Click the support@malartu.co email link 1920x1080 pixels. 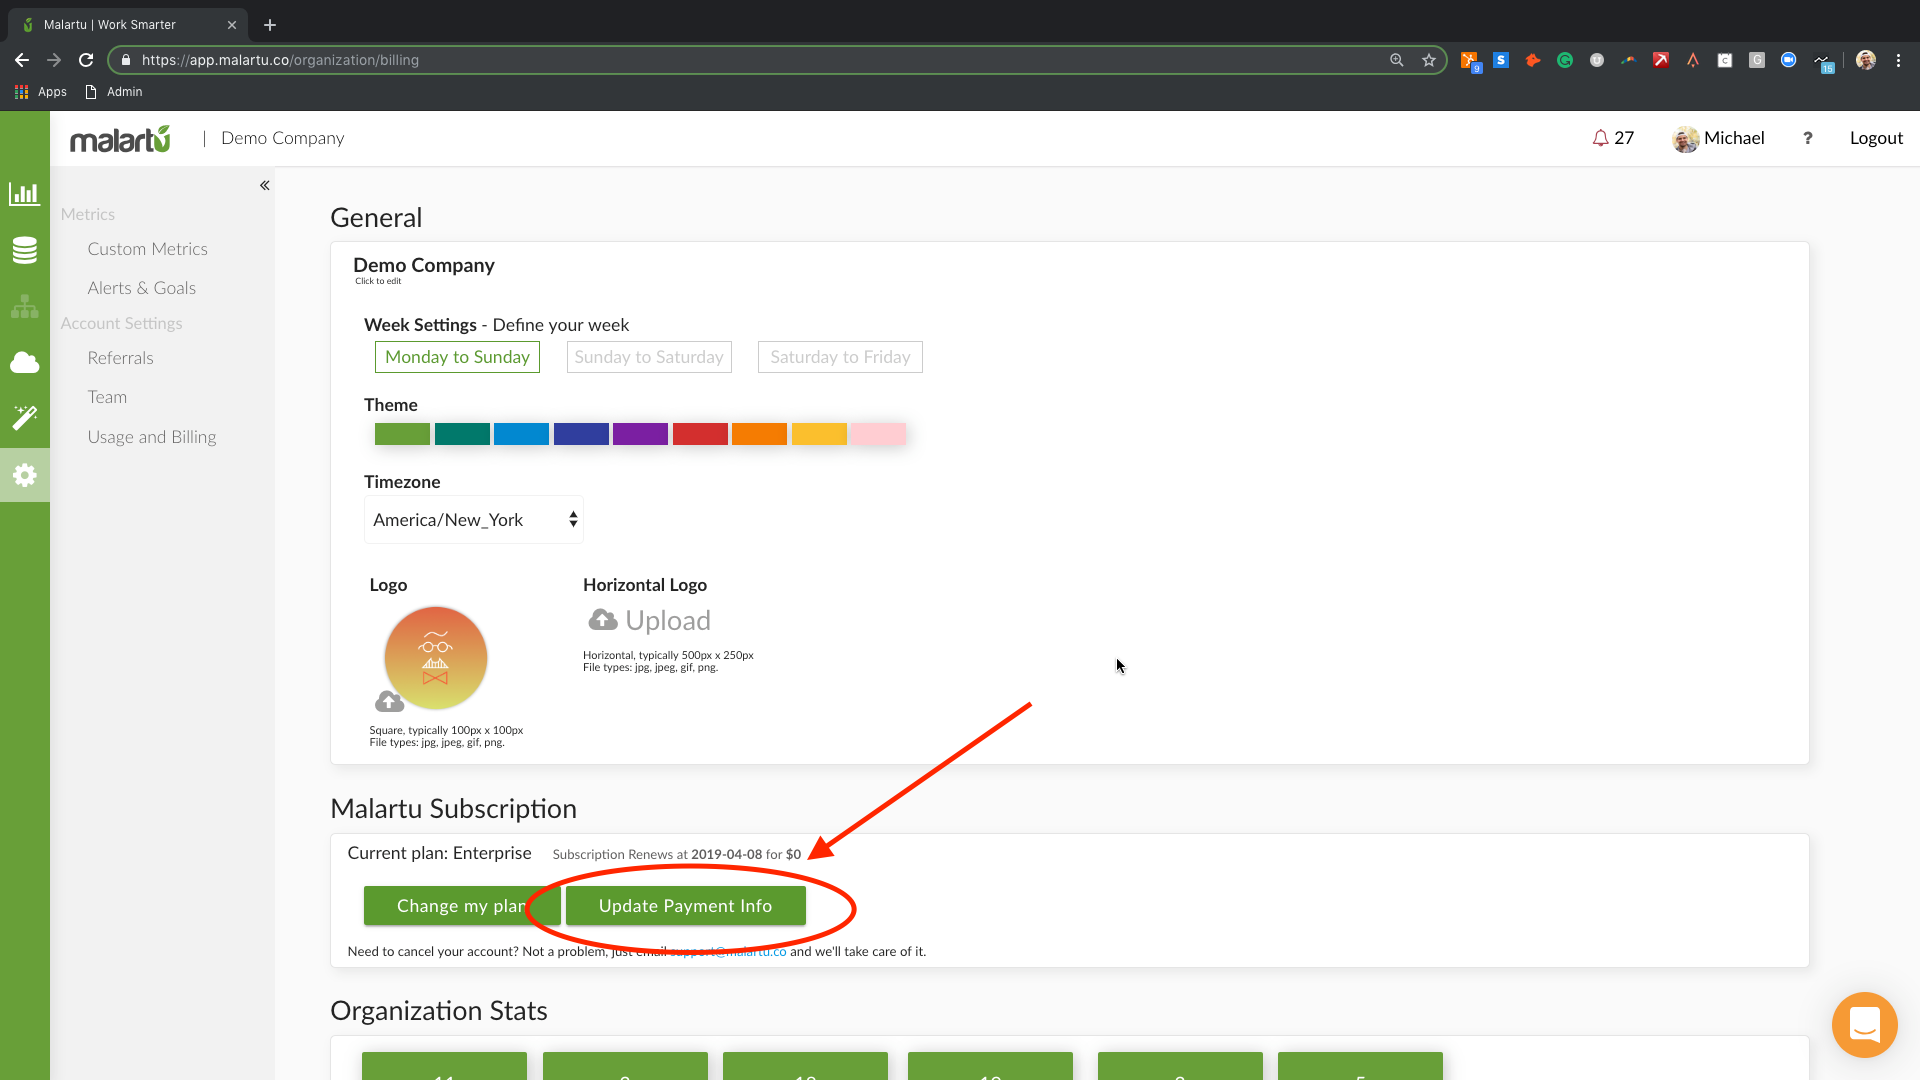click(728, 952)
